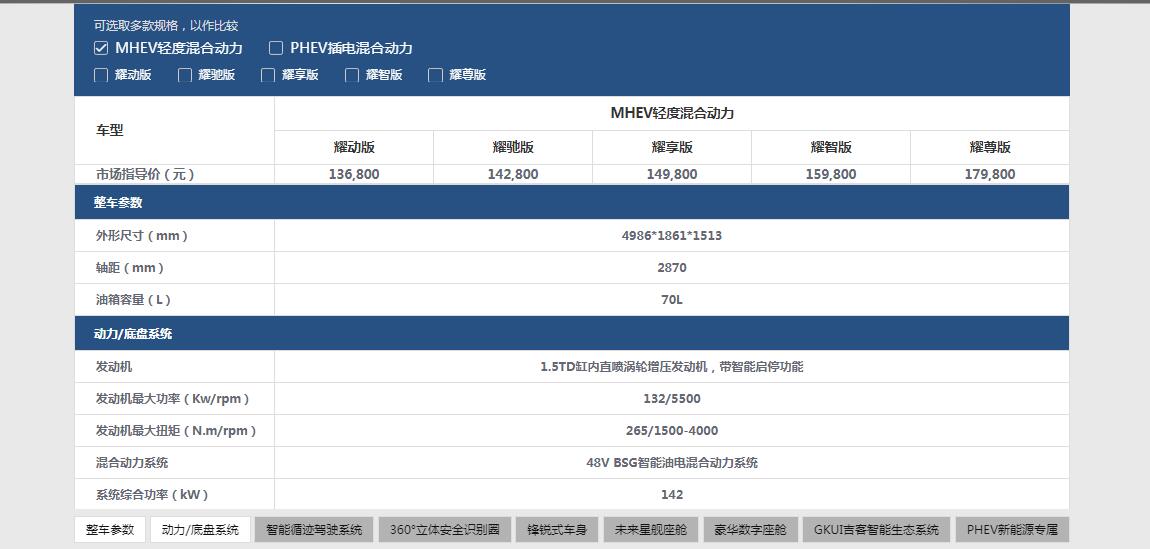Tick the 耀智版 checkbox

pyautogui.click(x=352, y=75)
